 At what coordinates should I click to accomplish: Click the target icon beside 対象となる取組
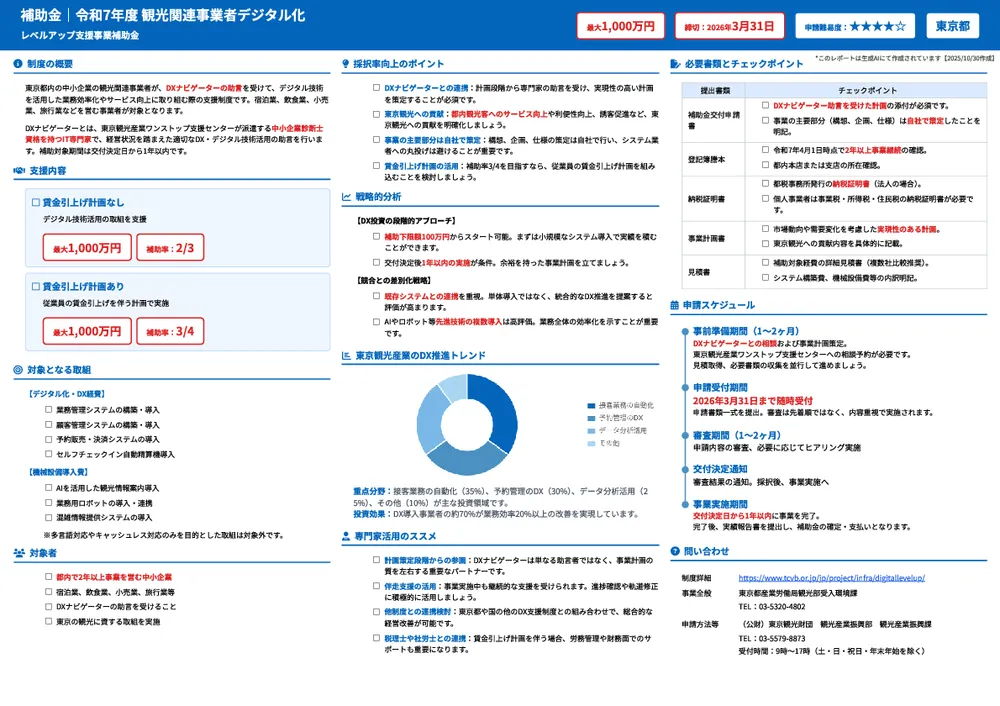(19, 370)
